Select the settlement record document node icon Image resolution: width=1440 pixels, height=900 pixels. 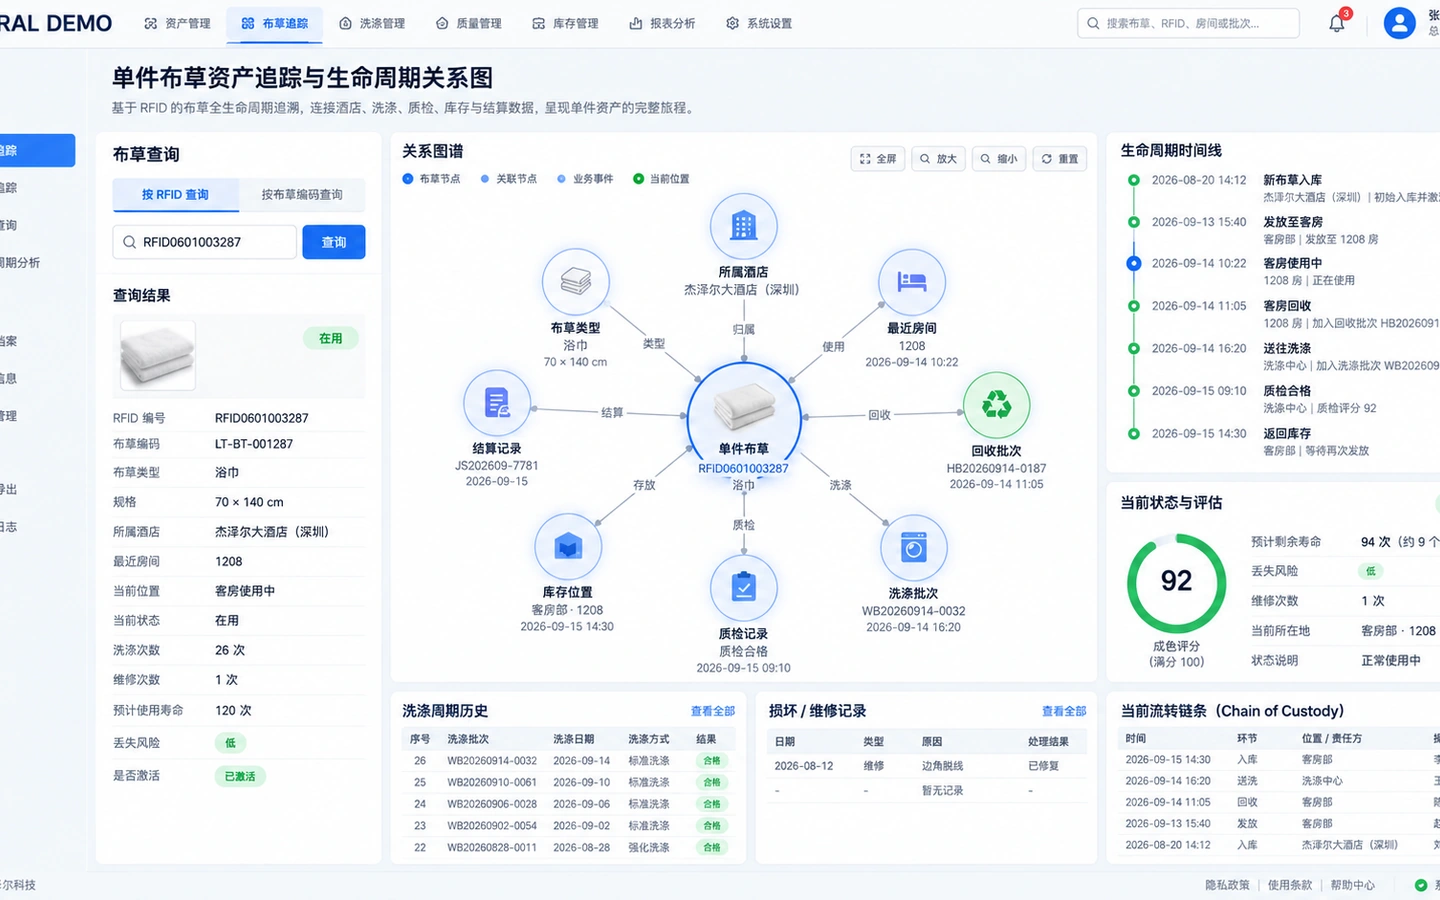click(497, 403)
